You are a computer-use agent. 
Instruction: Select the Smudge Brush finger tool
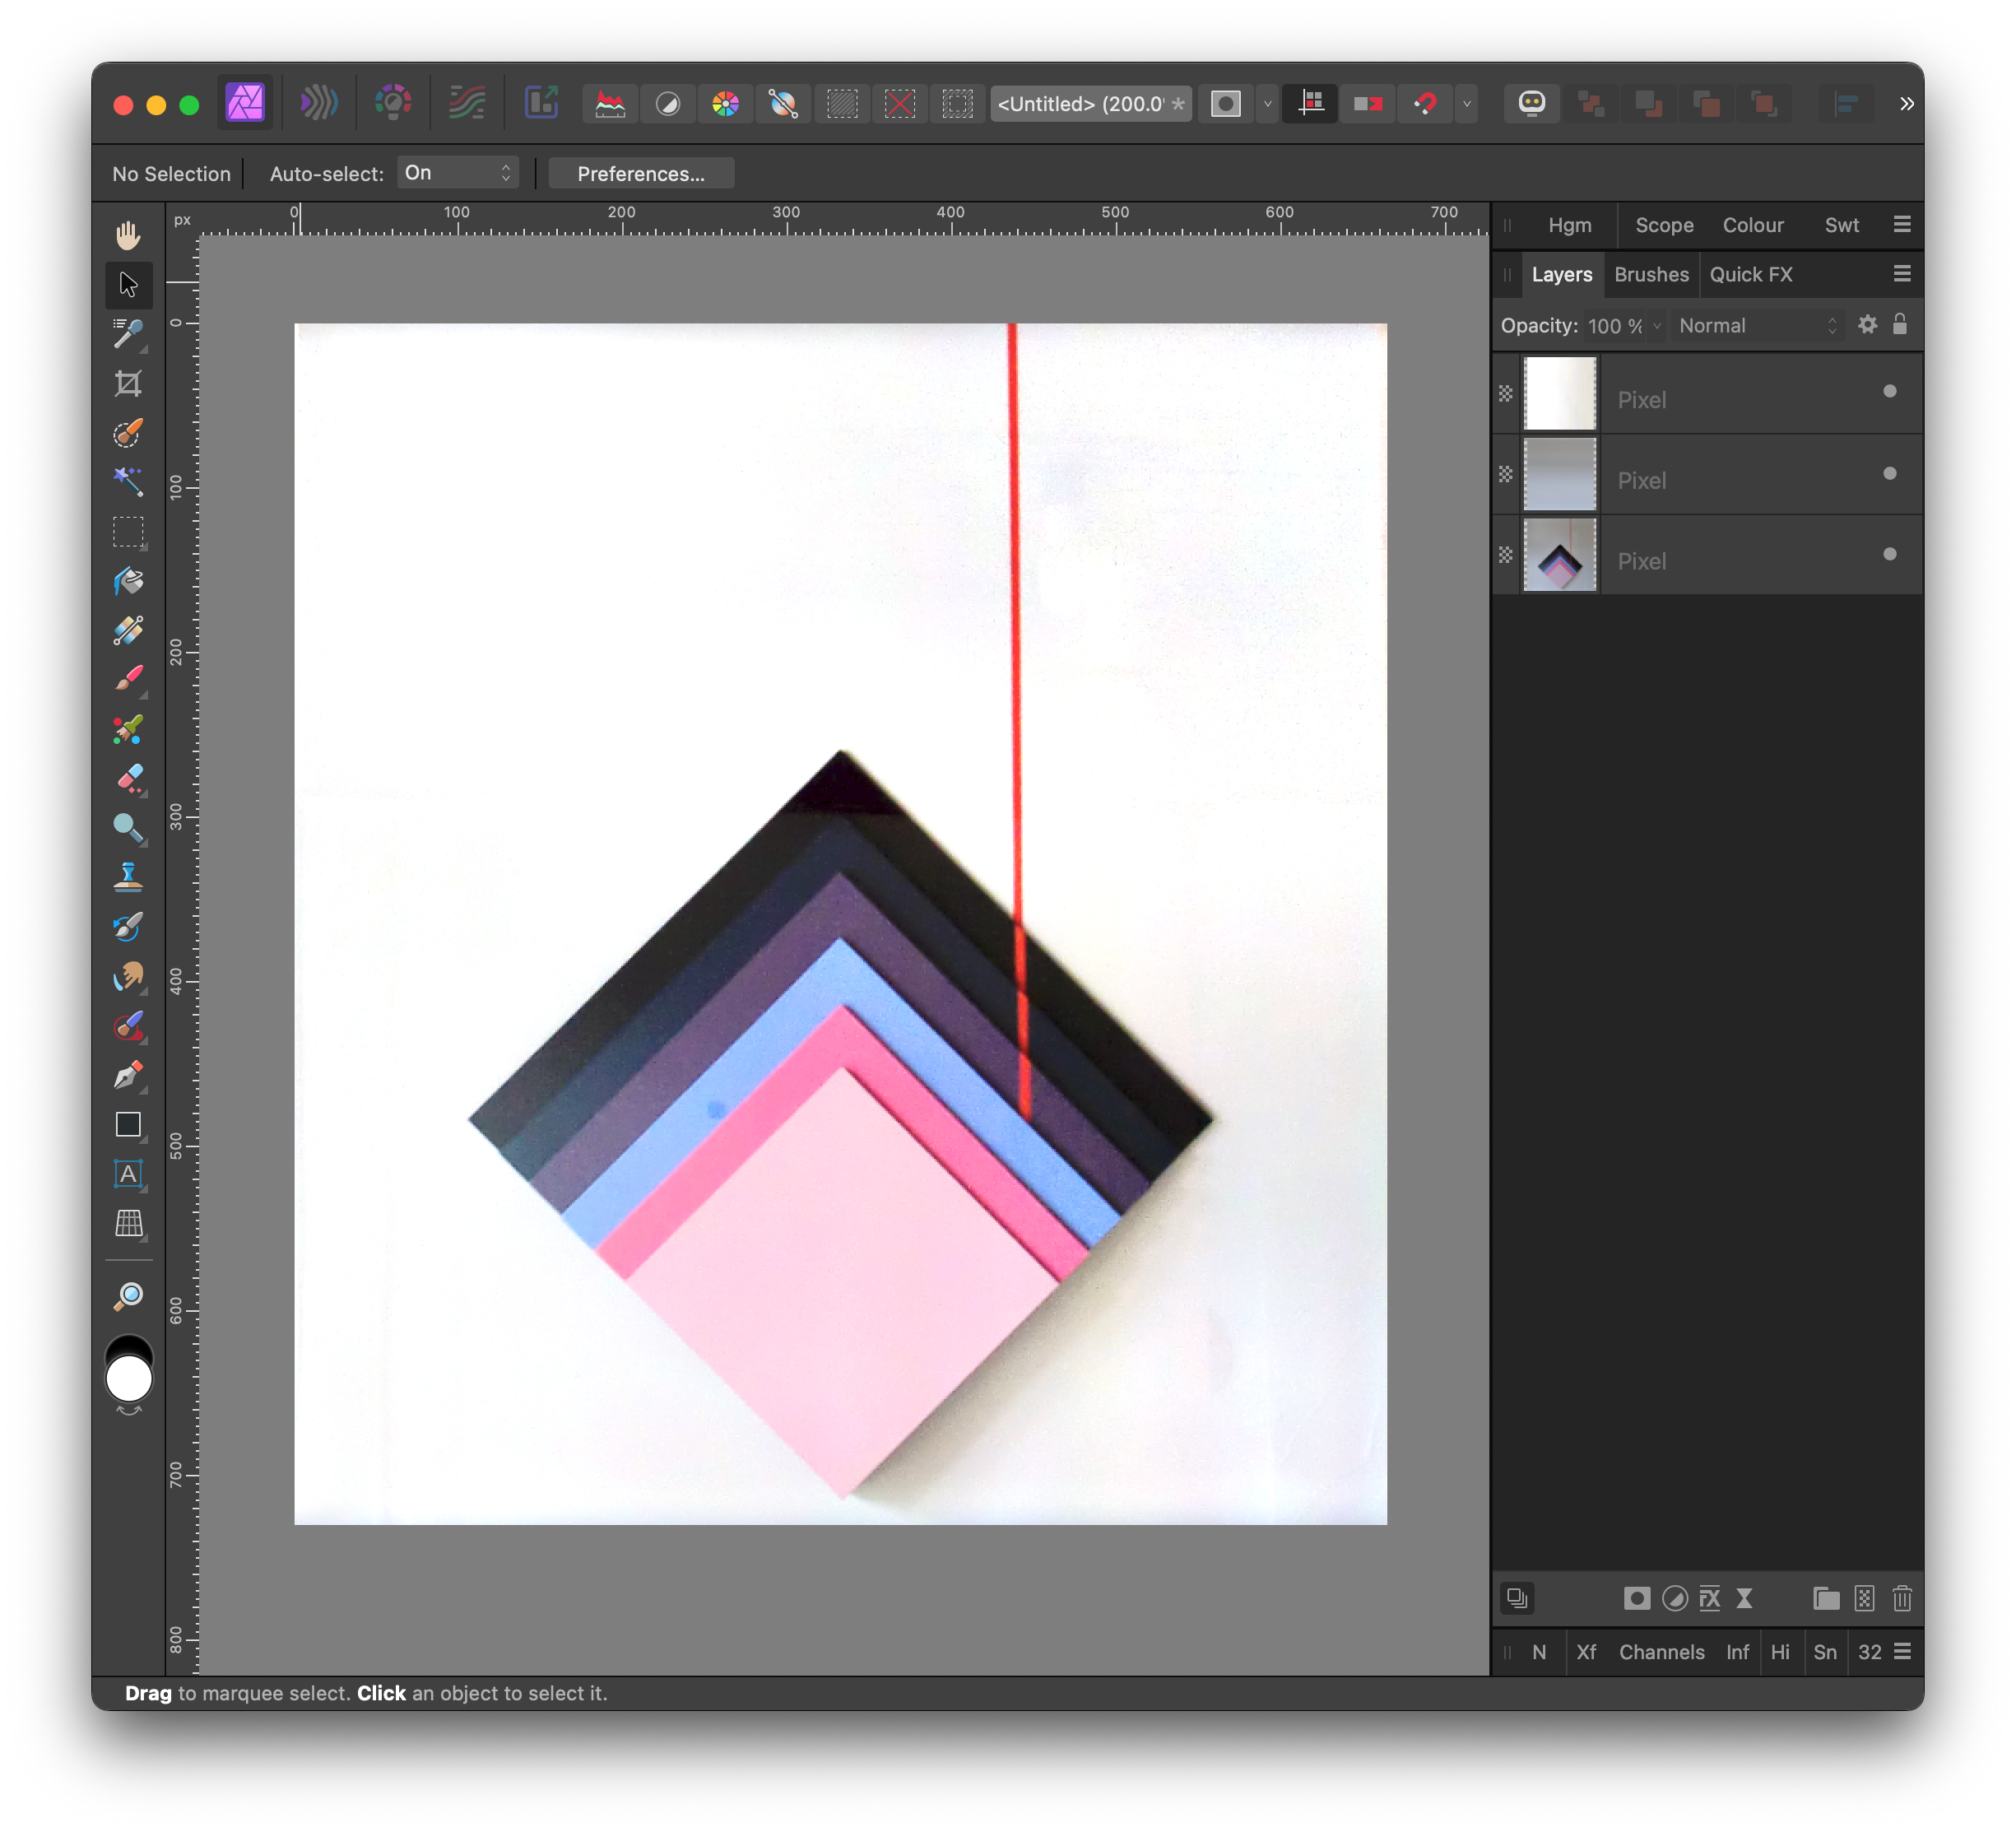pyautogui.click(x=128, y=976)
